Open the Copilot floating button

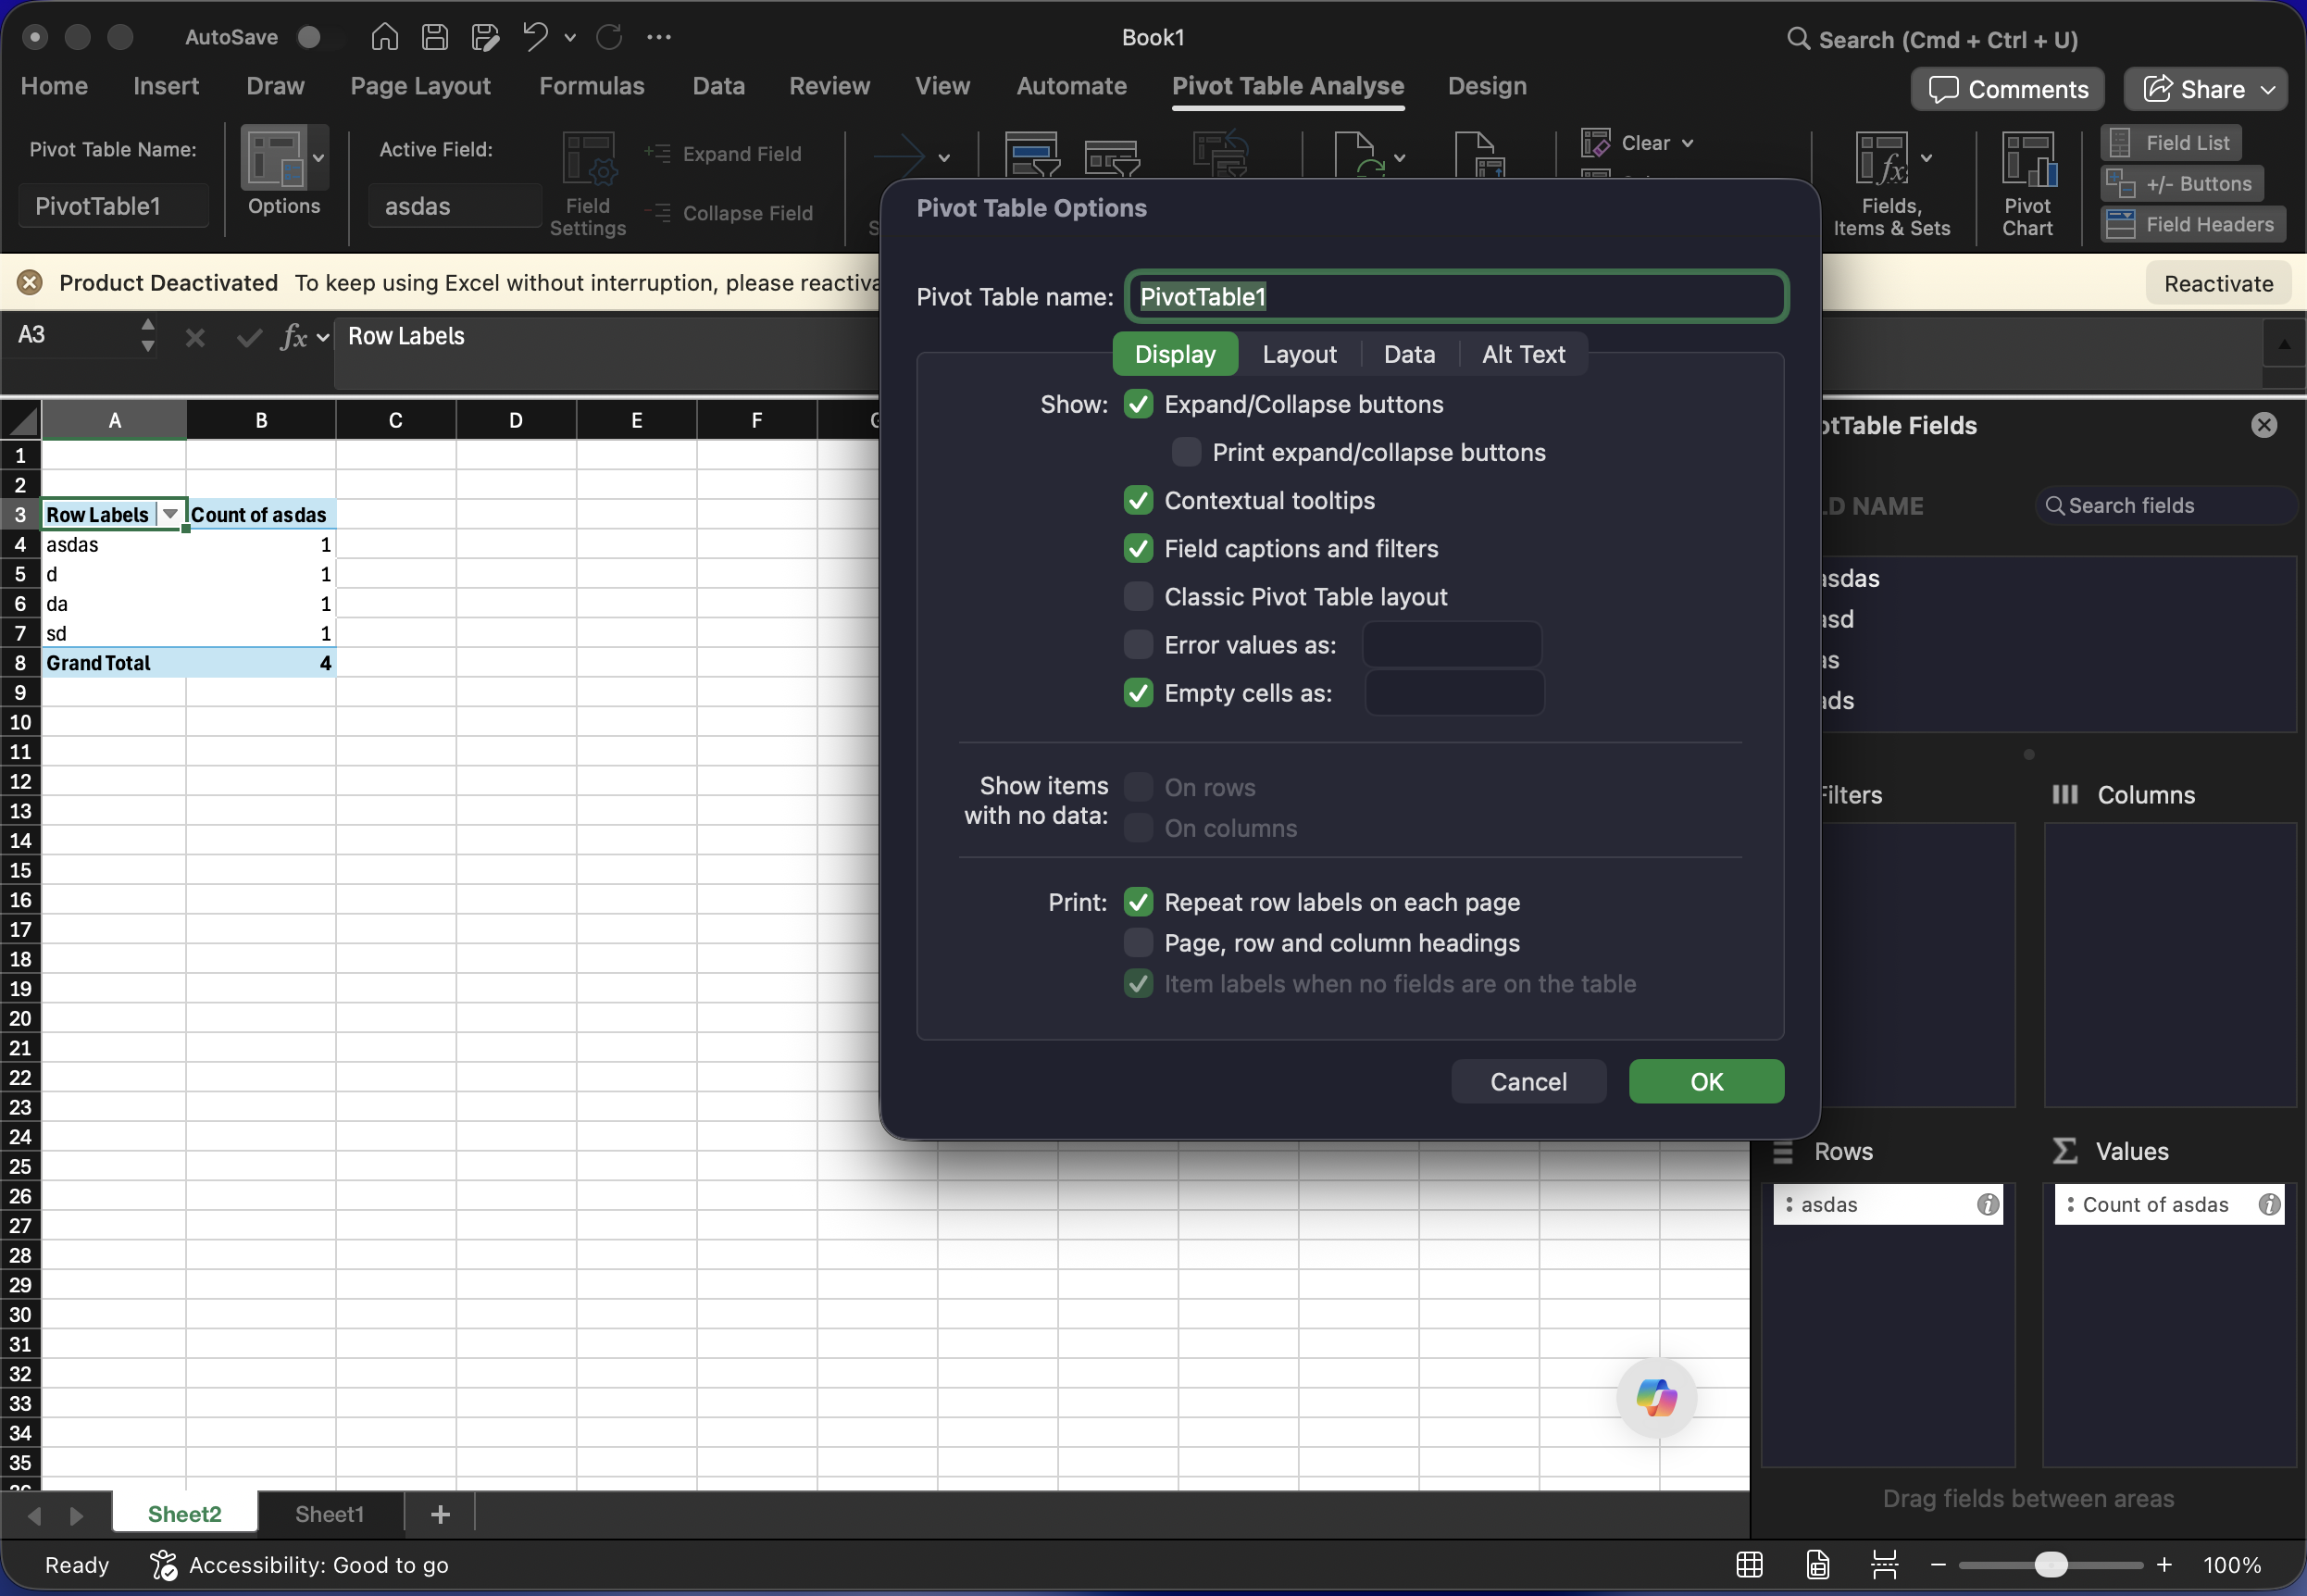point(1656,1397)
